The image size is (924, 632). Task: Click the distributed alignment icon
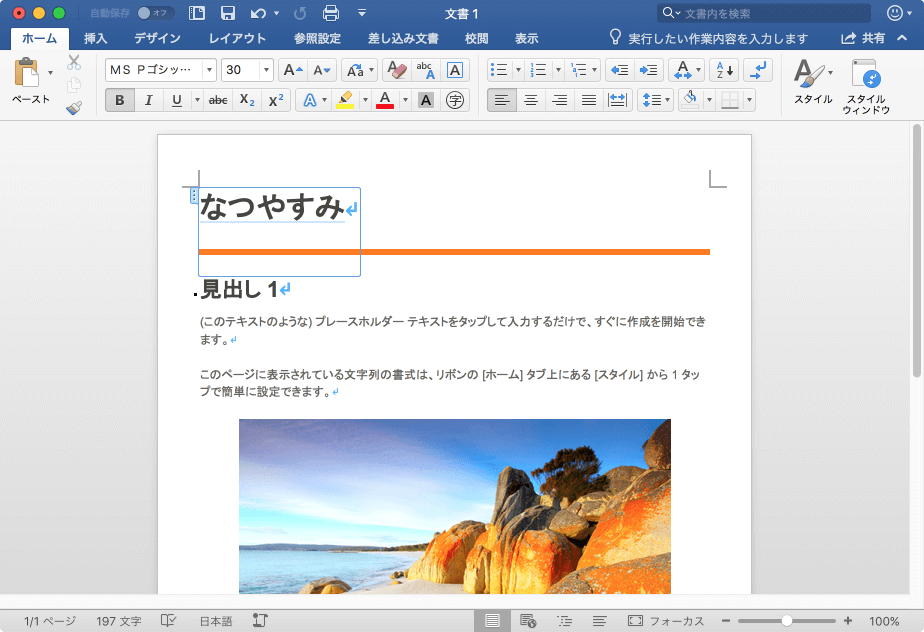(x=617, y=100)
